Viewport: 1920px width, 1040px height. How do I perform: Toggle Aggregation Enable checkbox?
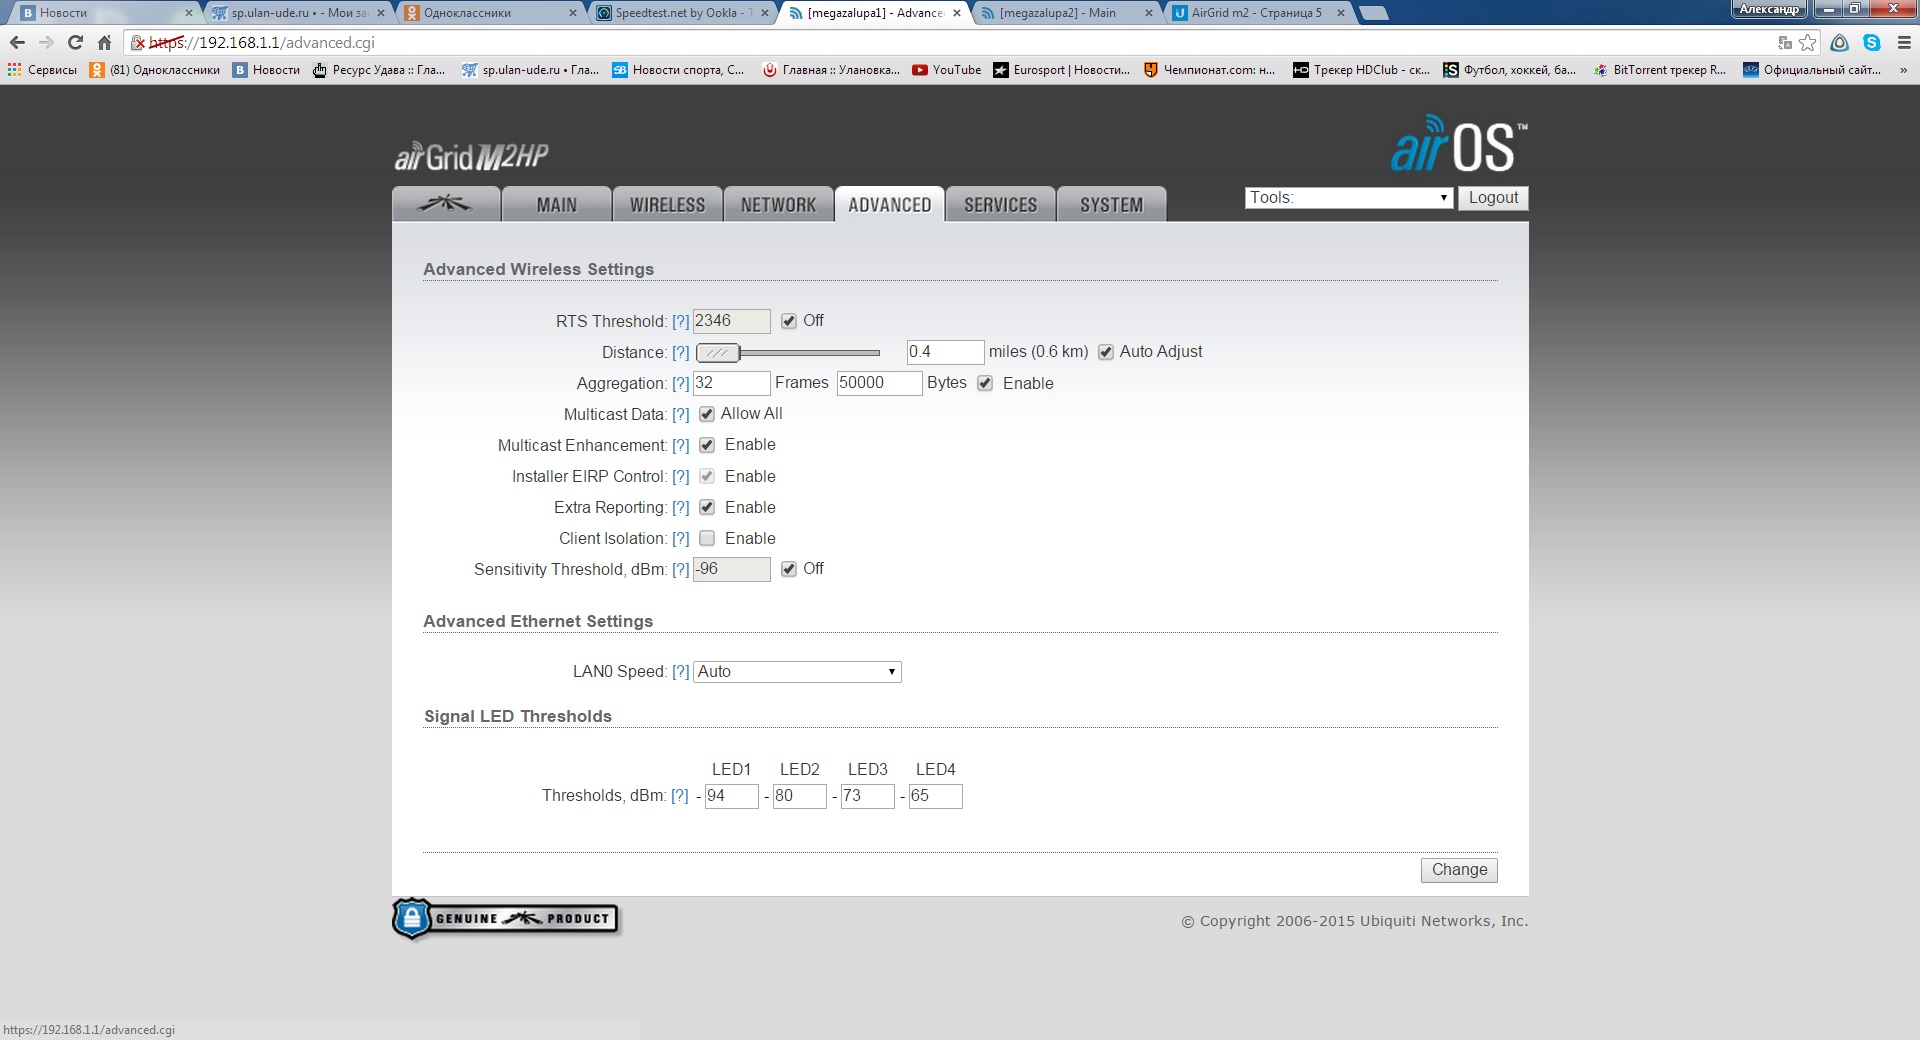[985, 383]
